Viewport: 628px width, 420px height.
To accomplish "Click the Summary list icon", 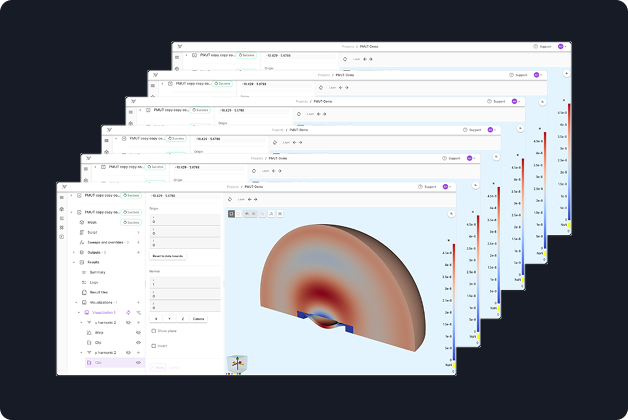I will (x=84, y=272).
